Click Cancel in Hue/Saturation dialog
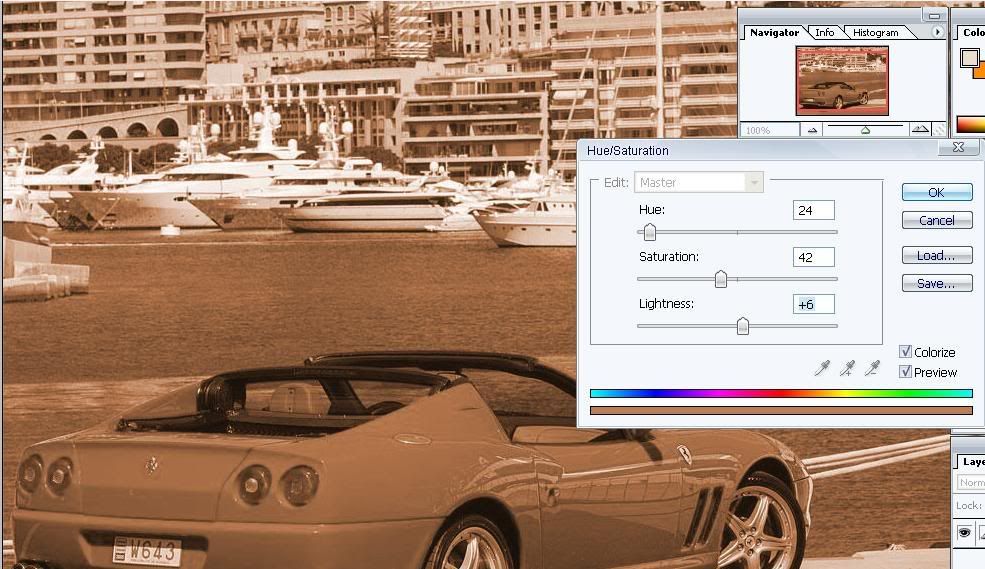 point(937,220)
